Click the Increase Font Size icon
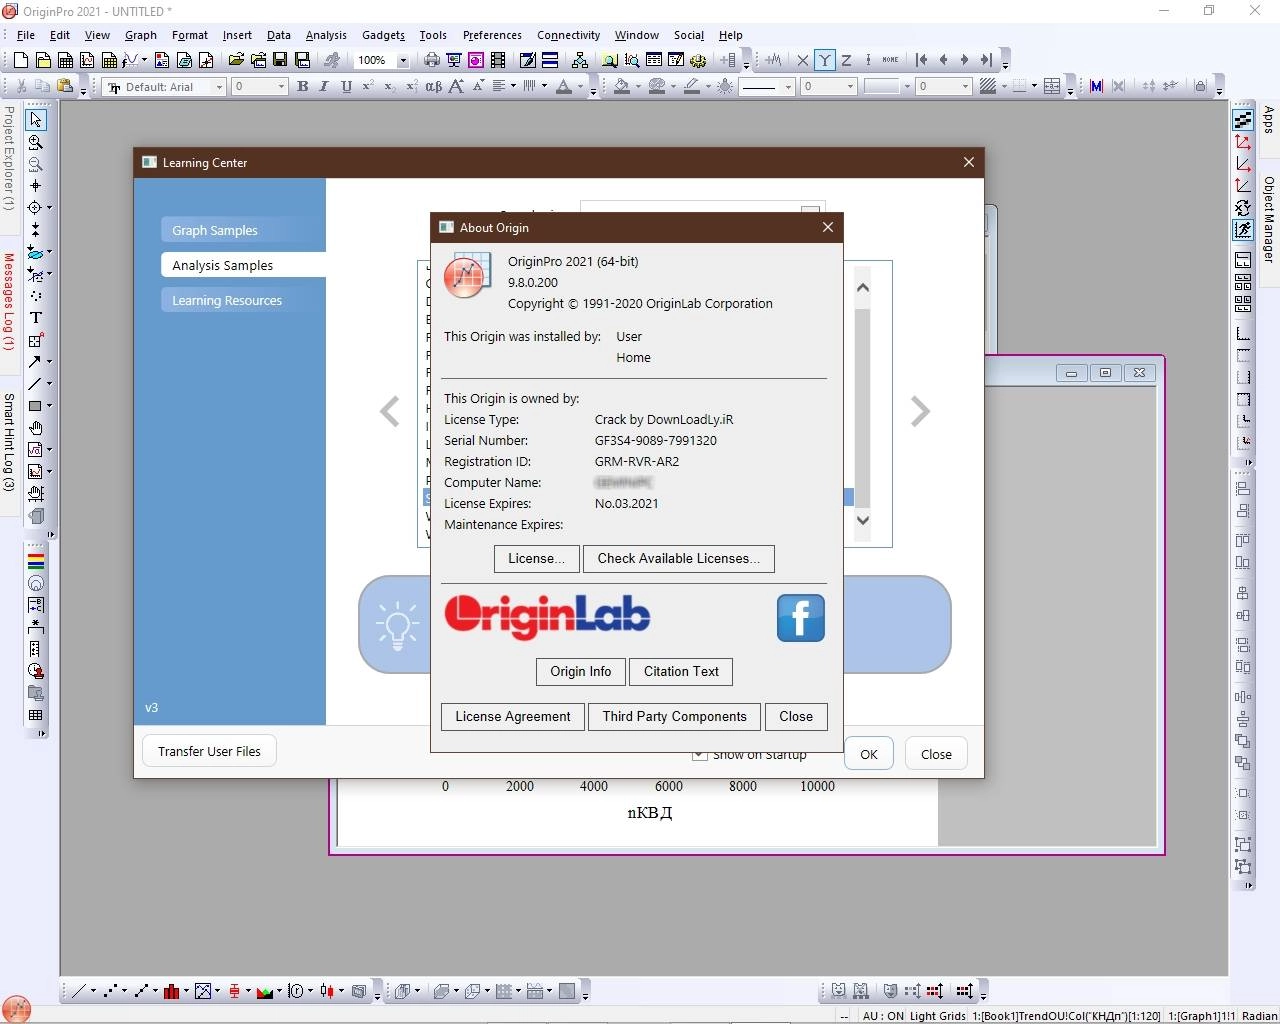This screenshot has width=1280, height=1024. pos(456,87)
